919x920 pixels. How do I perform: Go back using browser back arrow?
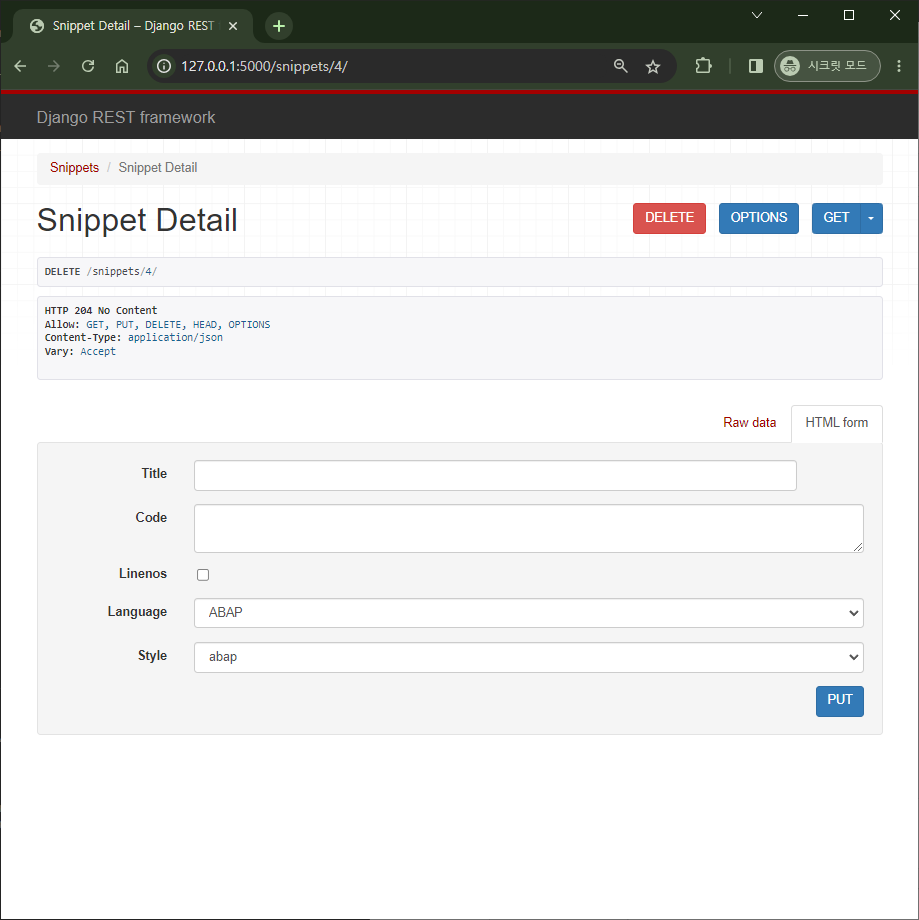click(x=21, y=66)
